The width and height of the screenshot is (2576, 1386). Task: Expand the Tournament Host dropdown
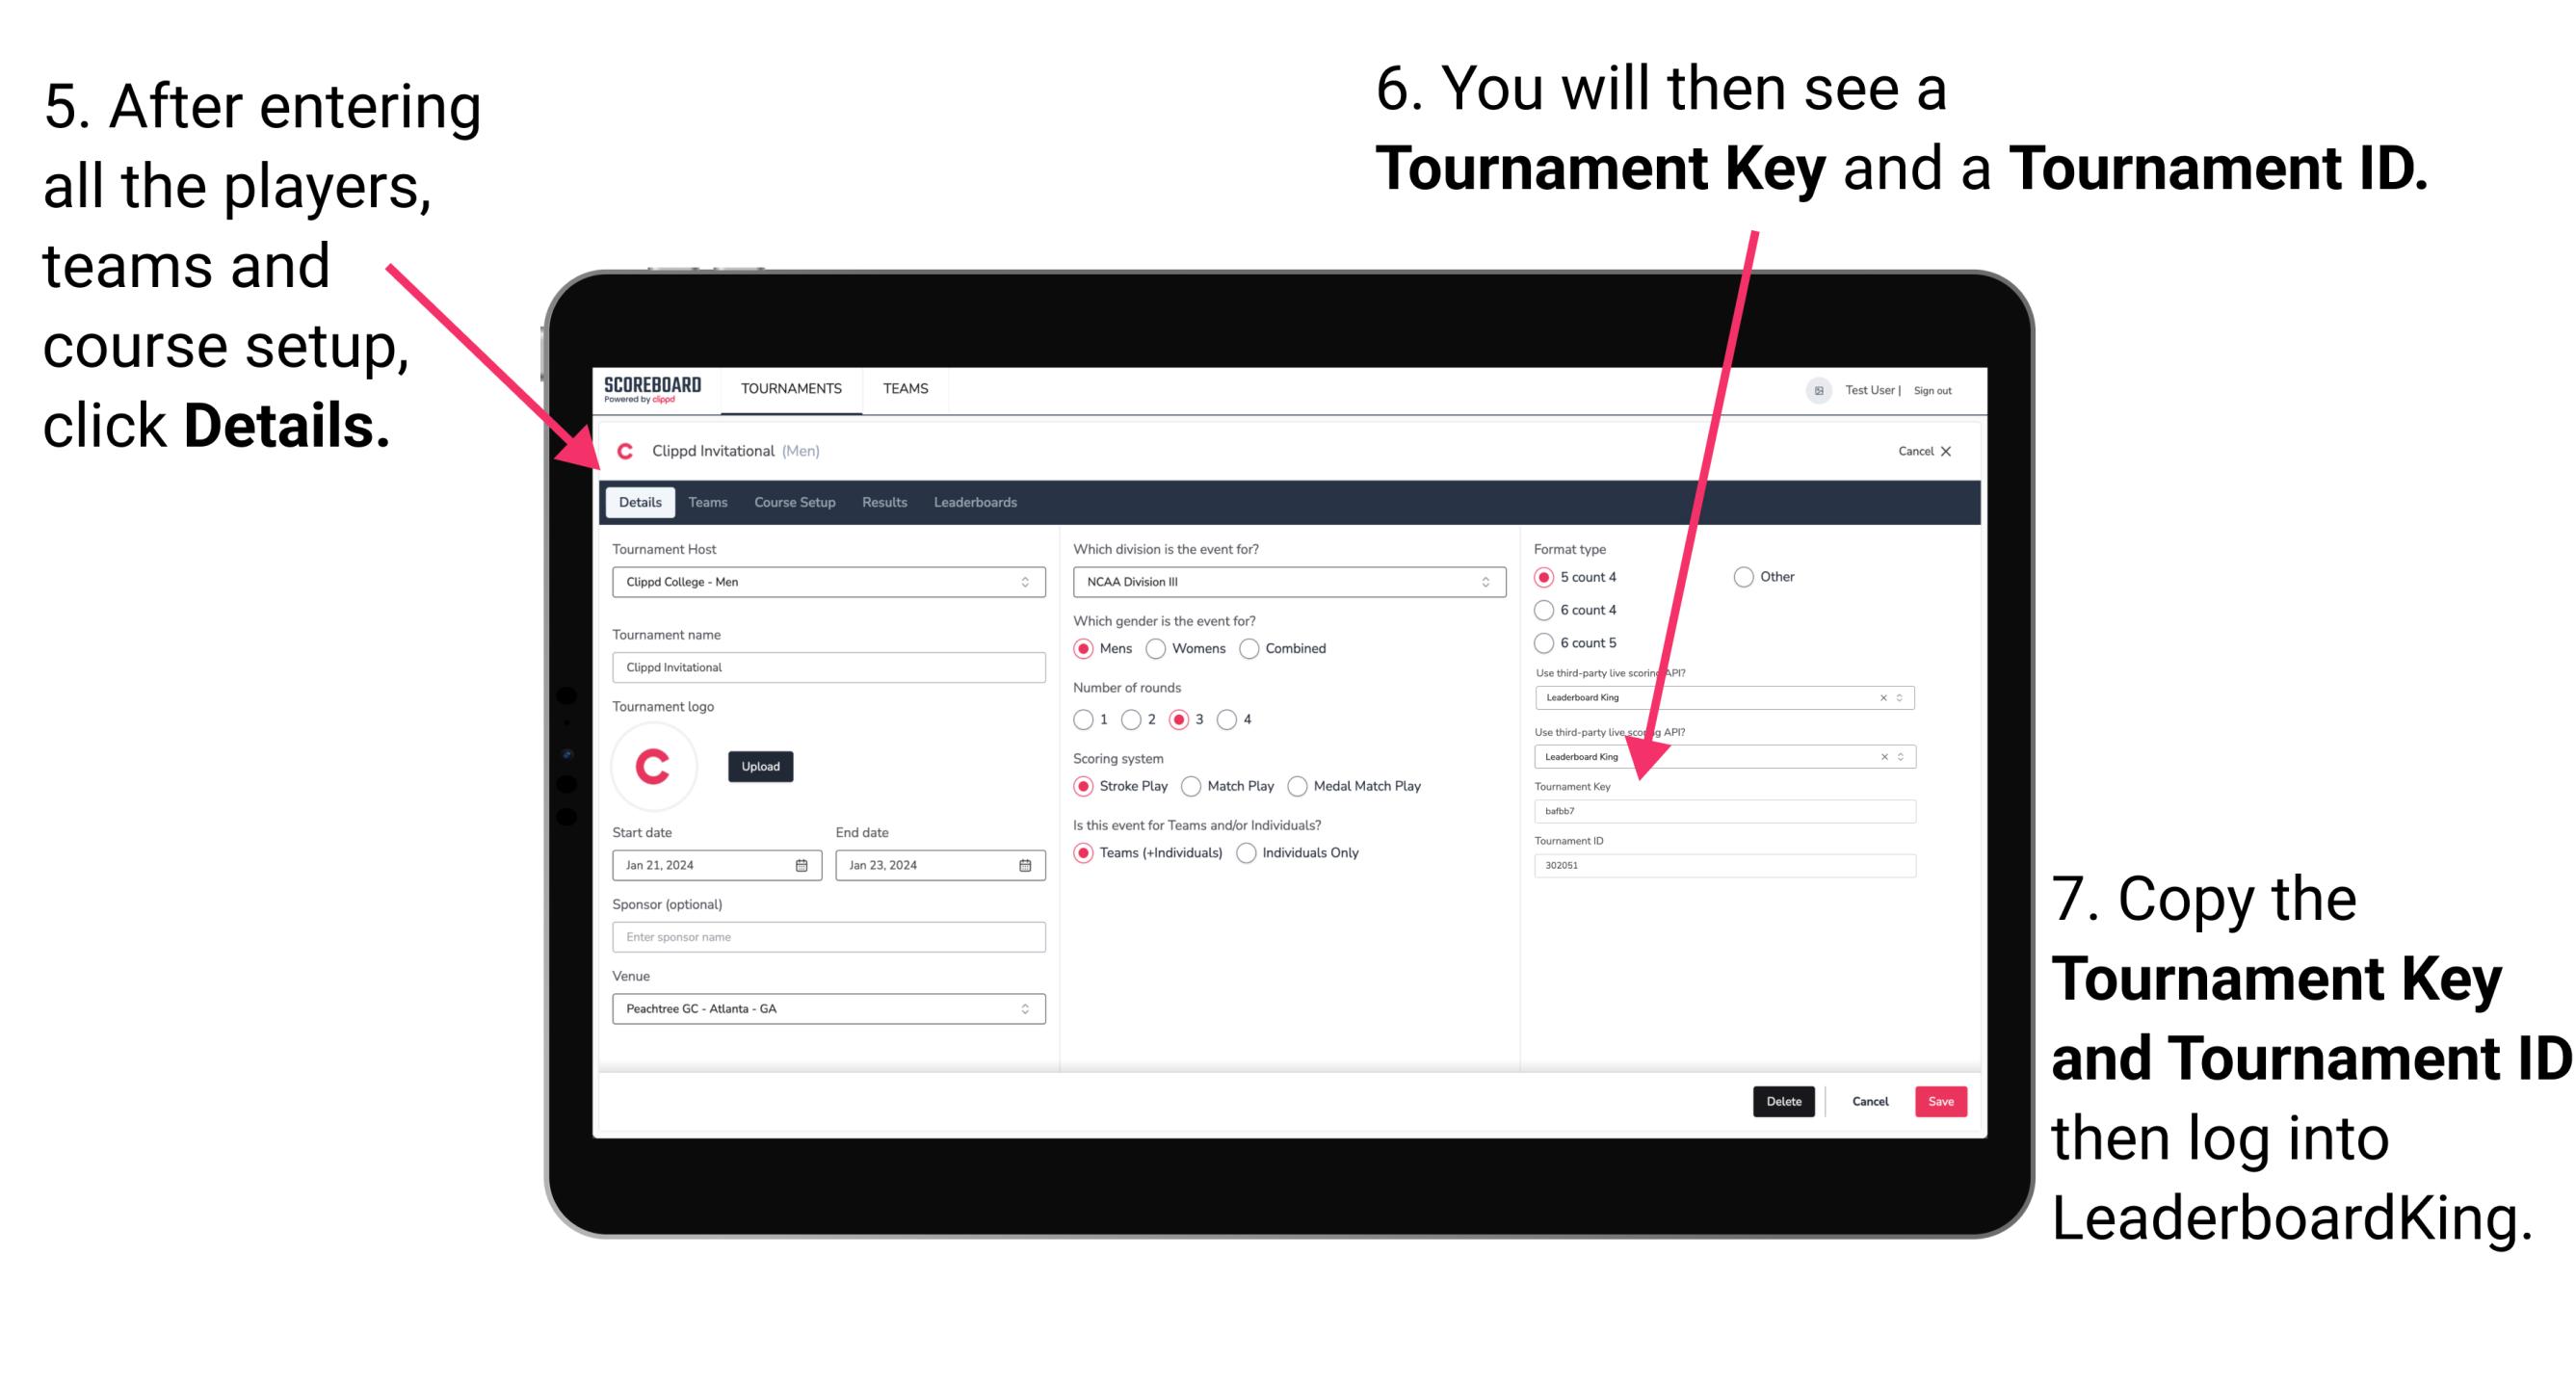pyautogui.click(x=1024, y=582)
